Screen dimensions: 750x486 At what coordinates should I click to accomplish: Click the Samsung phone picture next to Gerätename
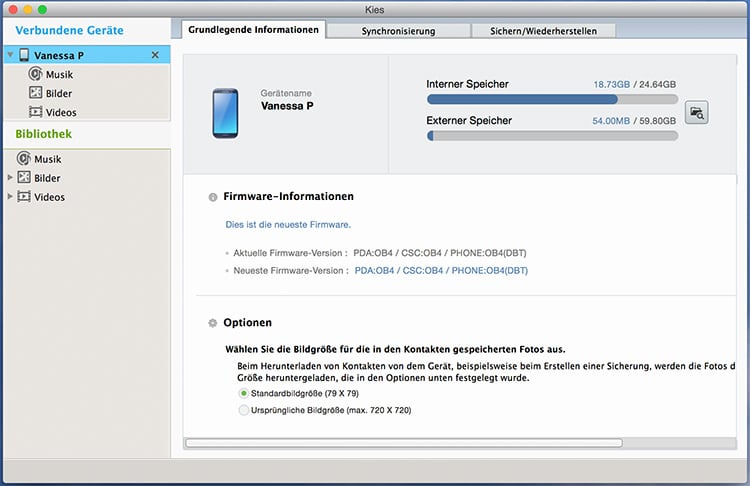[225, 113]
